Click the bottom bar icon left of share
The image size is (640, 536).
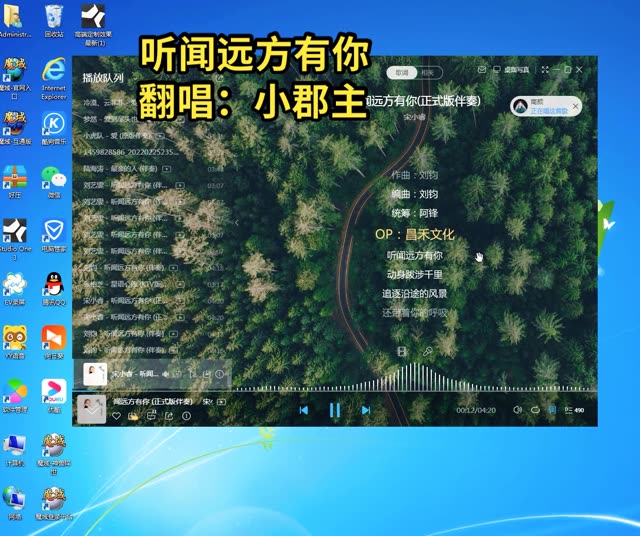(x=151, y=416)
